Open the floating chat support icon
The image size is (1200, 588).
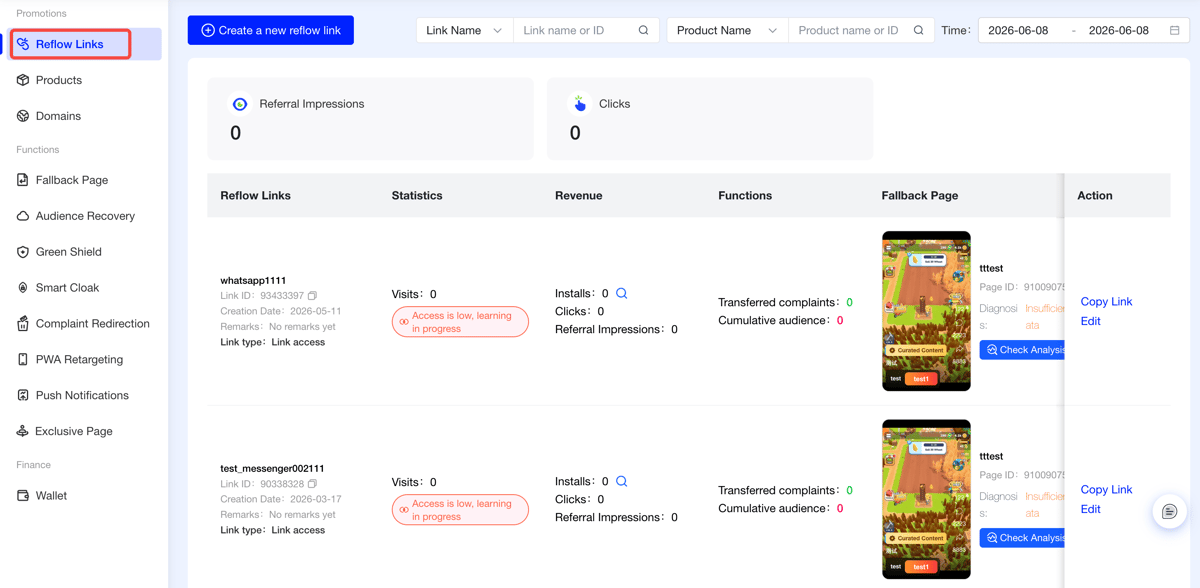click(1169, 512)
